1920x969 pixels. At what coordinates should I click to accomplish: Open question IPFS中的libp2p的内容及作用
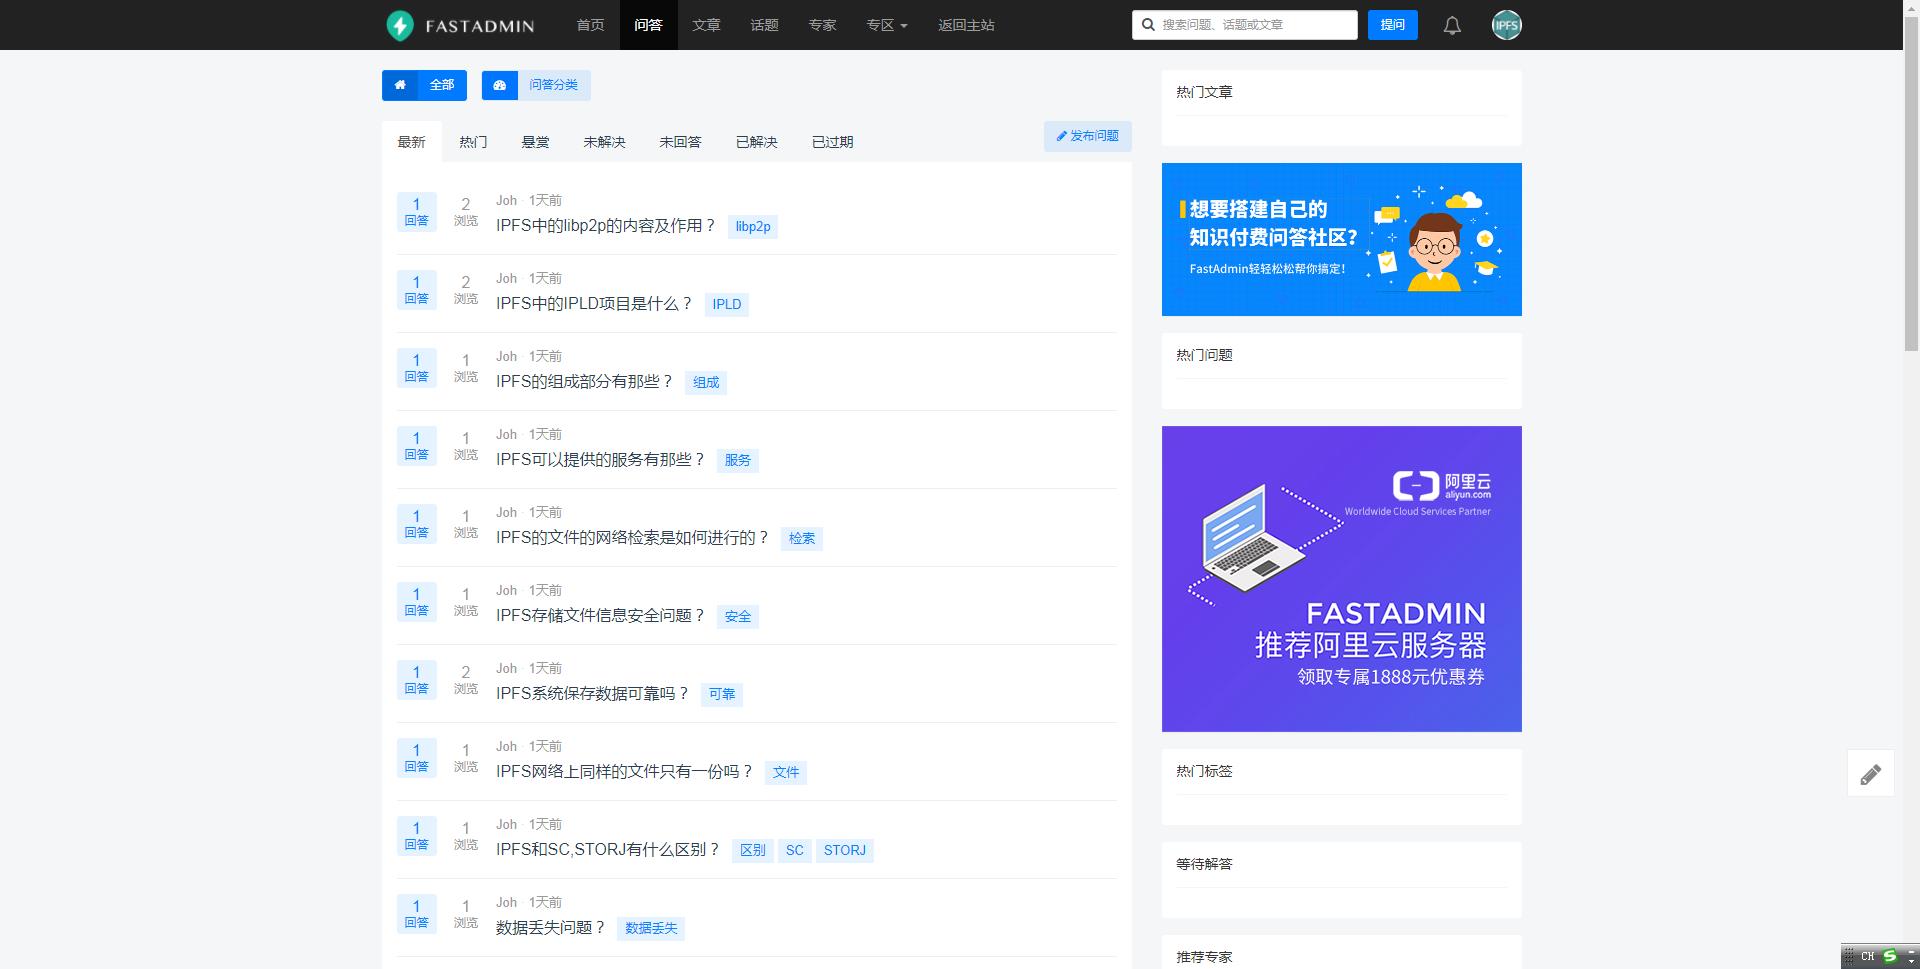tap(606, 226)
